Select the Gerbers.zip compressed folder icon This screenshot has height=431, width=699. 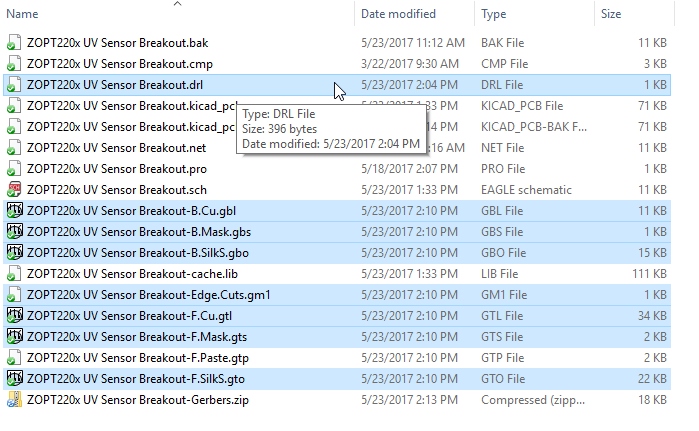[14, 399]
